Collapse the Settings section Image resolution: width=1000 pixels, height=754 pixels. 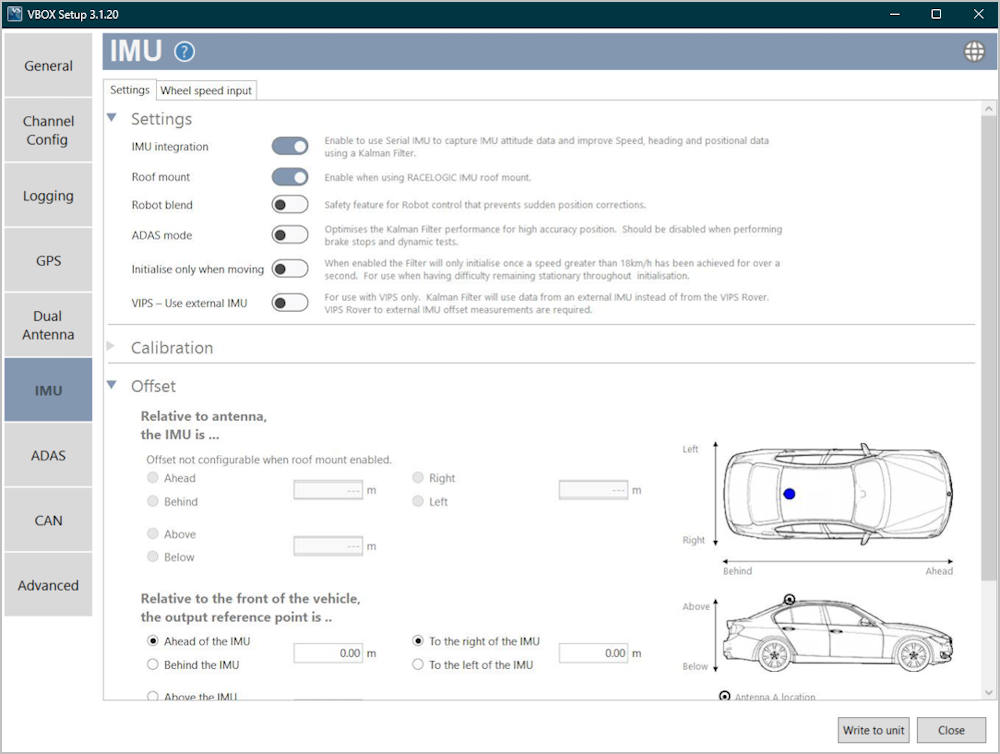pyautogui.click(x=112, y=117)
